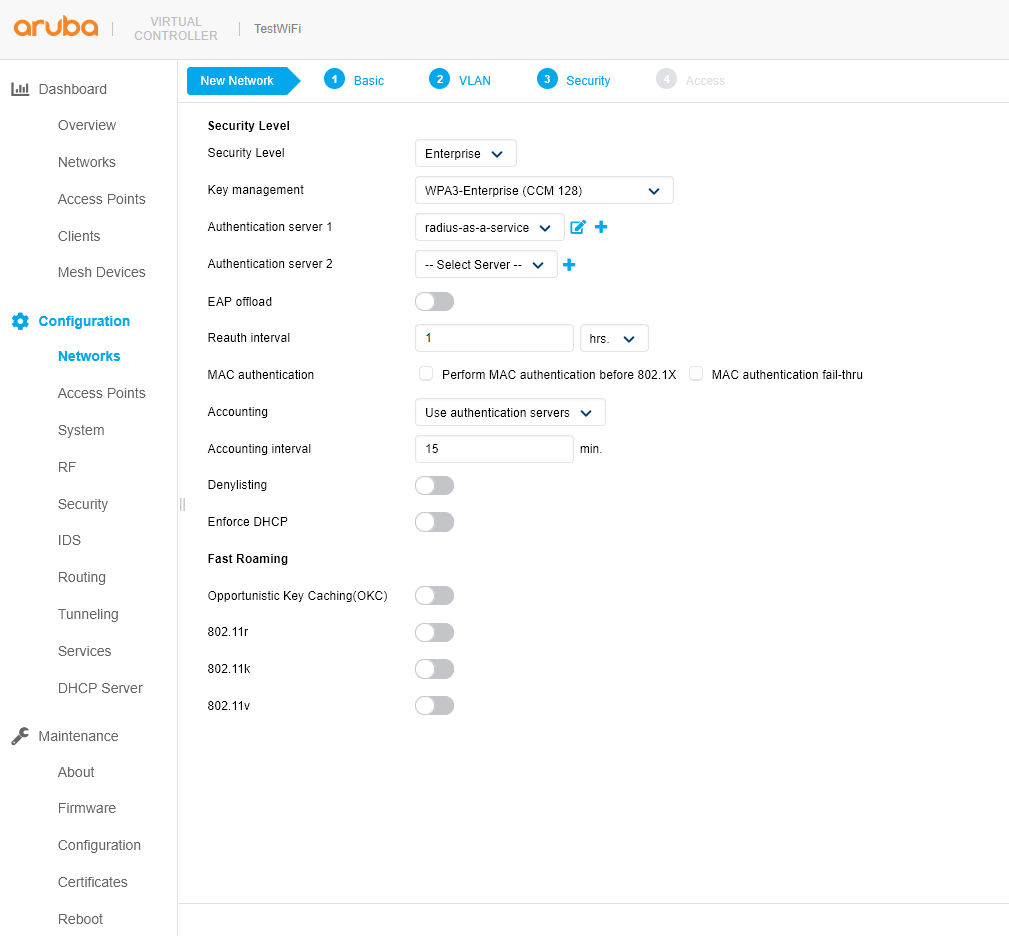
Task: Click step 3 circle for Security
Action: click(x=547, y=79)
